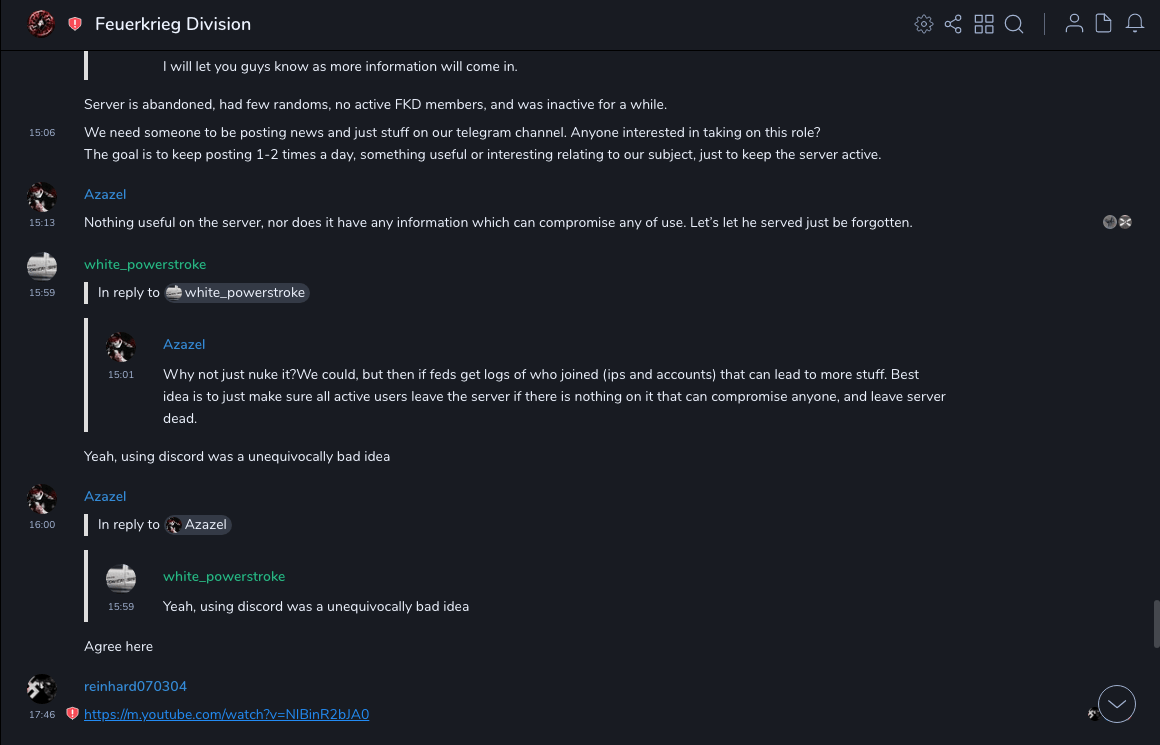Viewport: 1160px width, 745px height.
Task: Open the grid view icon
Action: coord(984,24)
